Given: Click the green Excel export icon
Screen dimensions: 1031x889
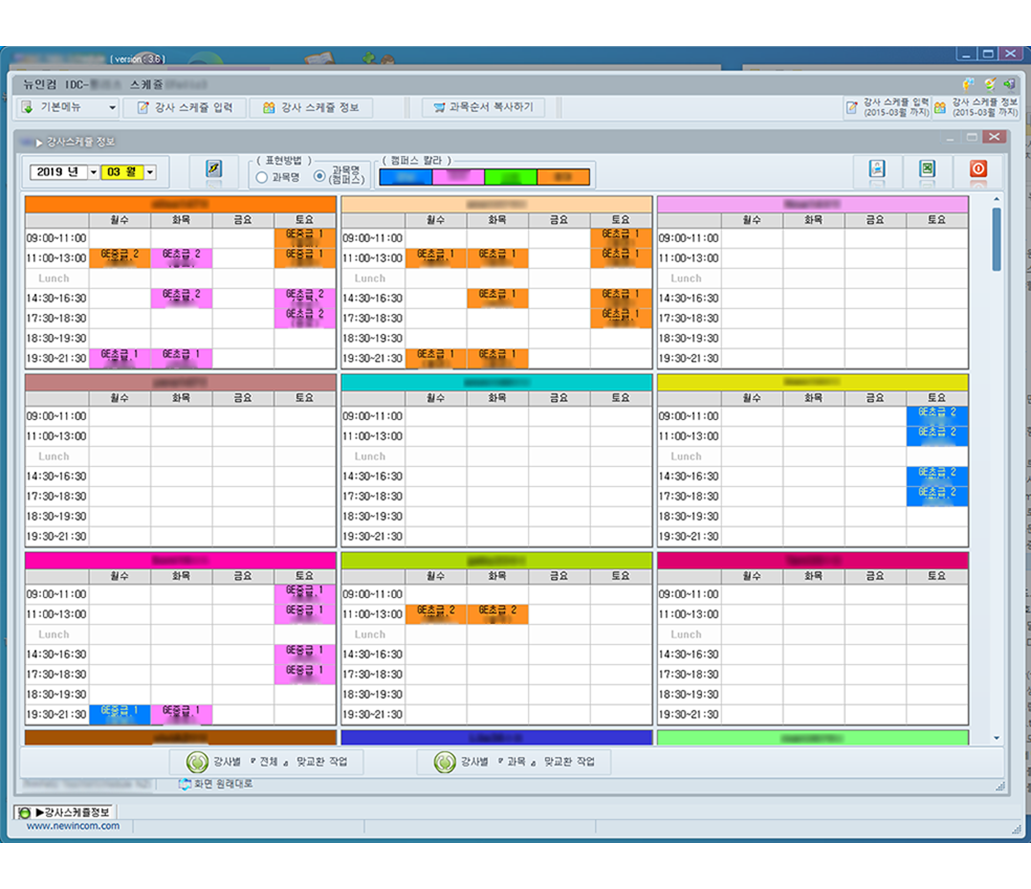Looking at the screenshot, I should (927, 169).
